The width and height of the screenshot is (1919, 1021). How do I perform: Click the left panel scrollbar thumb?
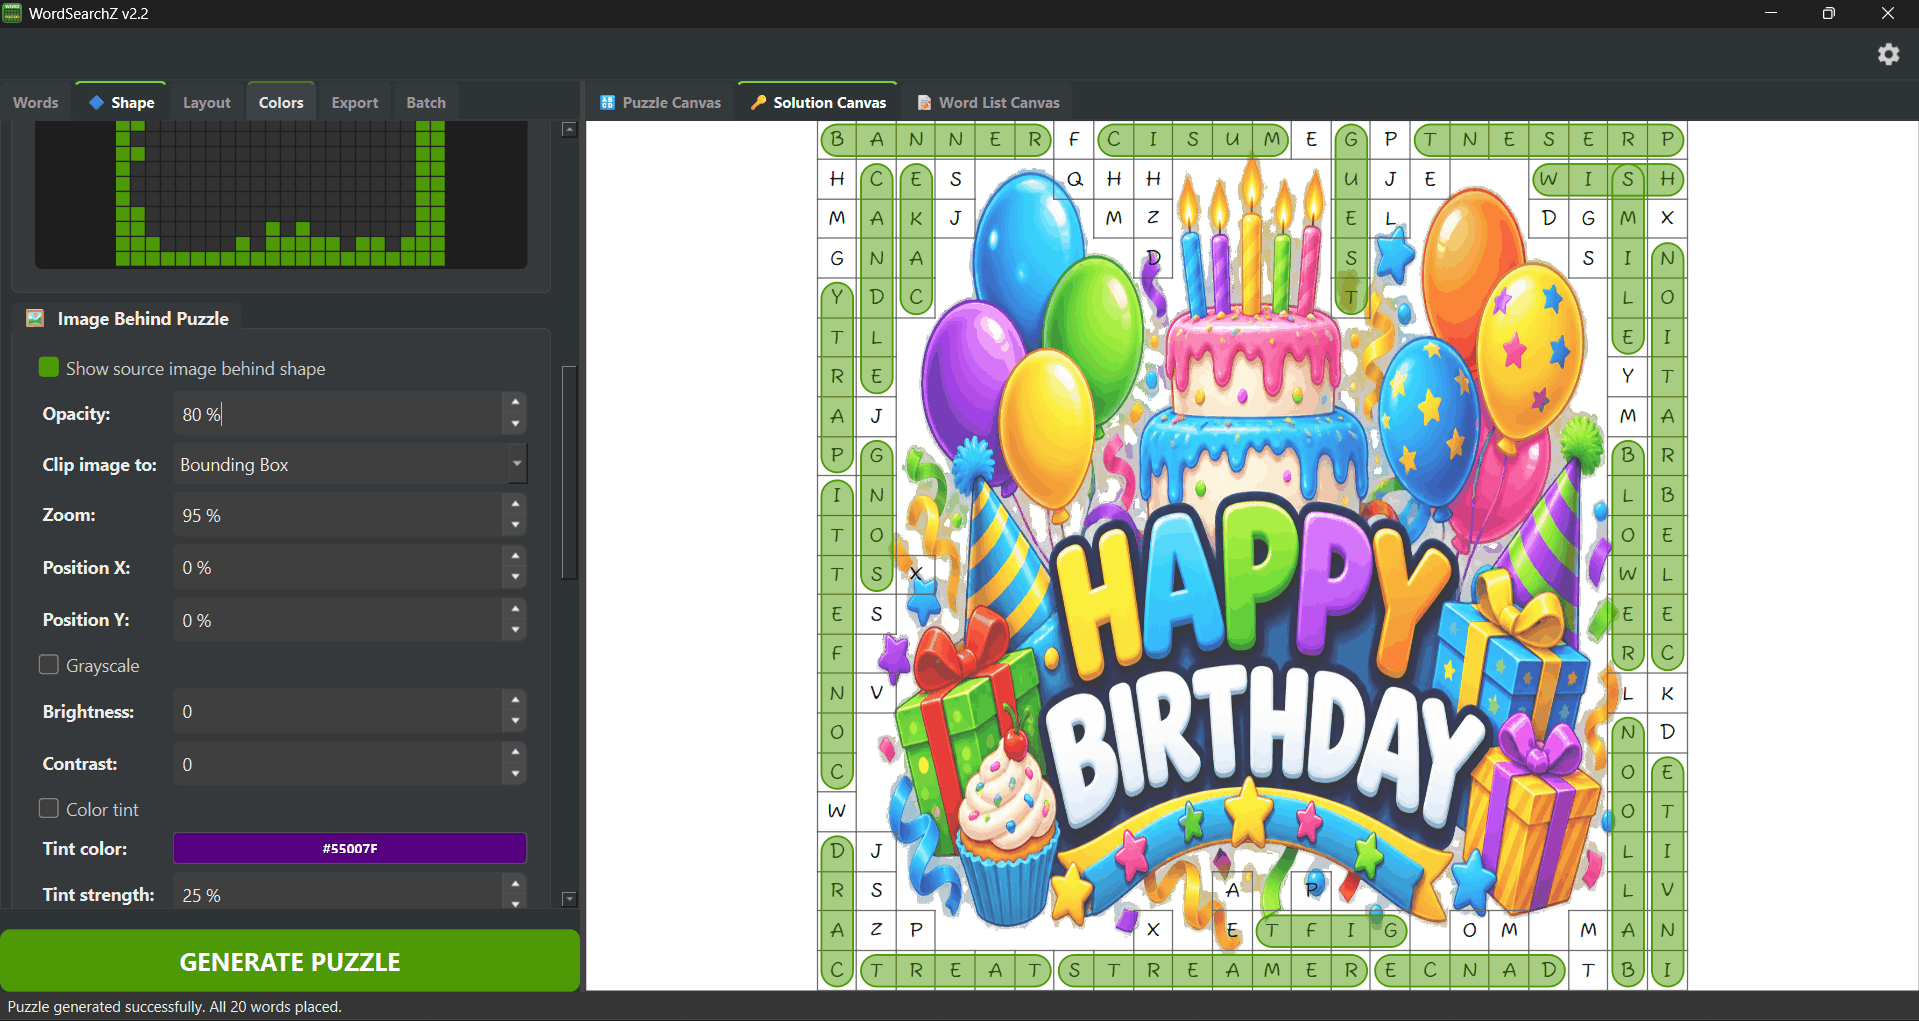coord(569,472)
